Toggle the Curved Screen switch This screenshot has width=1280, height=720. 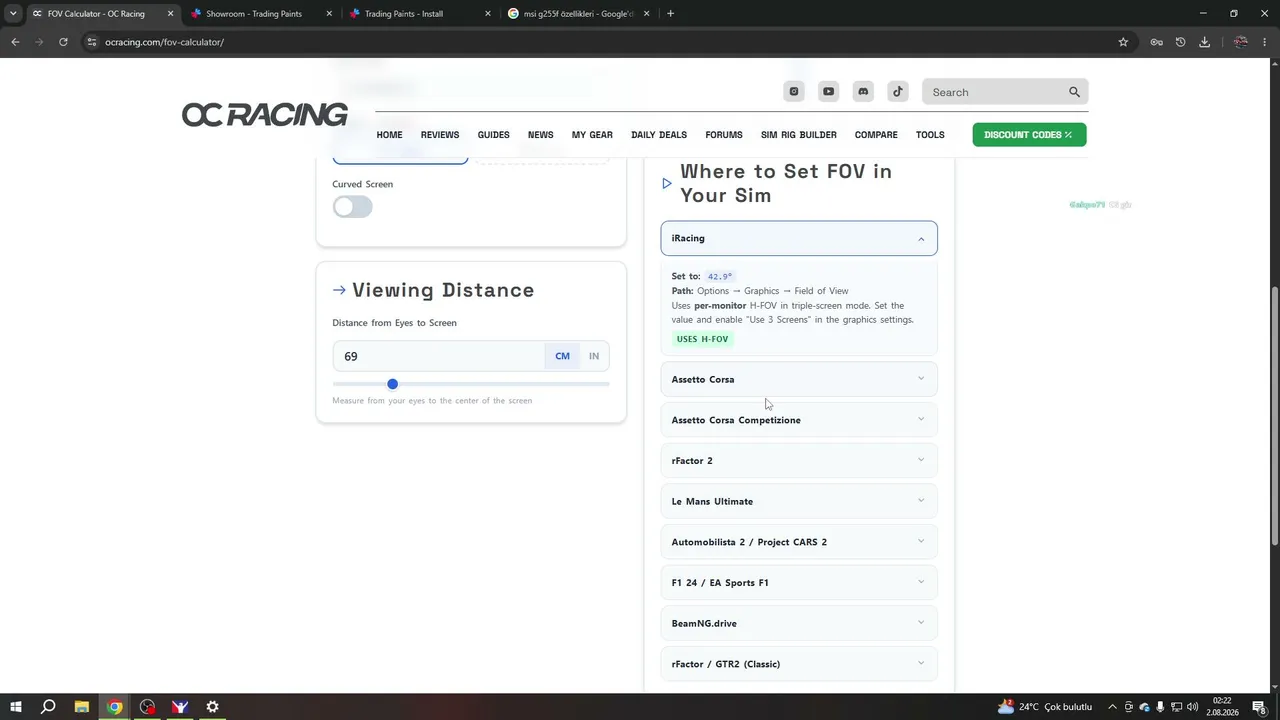click(x=353, y=207)
